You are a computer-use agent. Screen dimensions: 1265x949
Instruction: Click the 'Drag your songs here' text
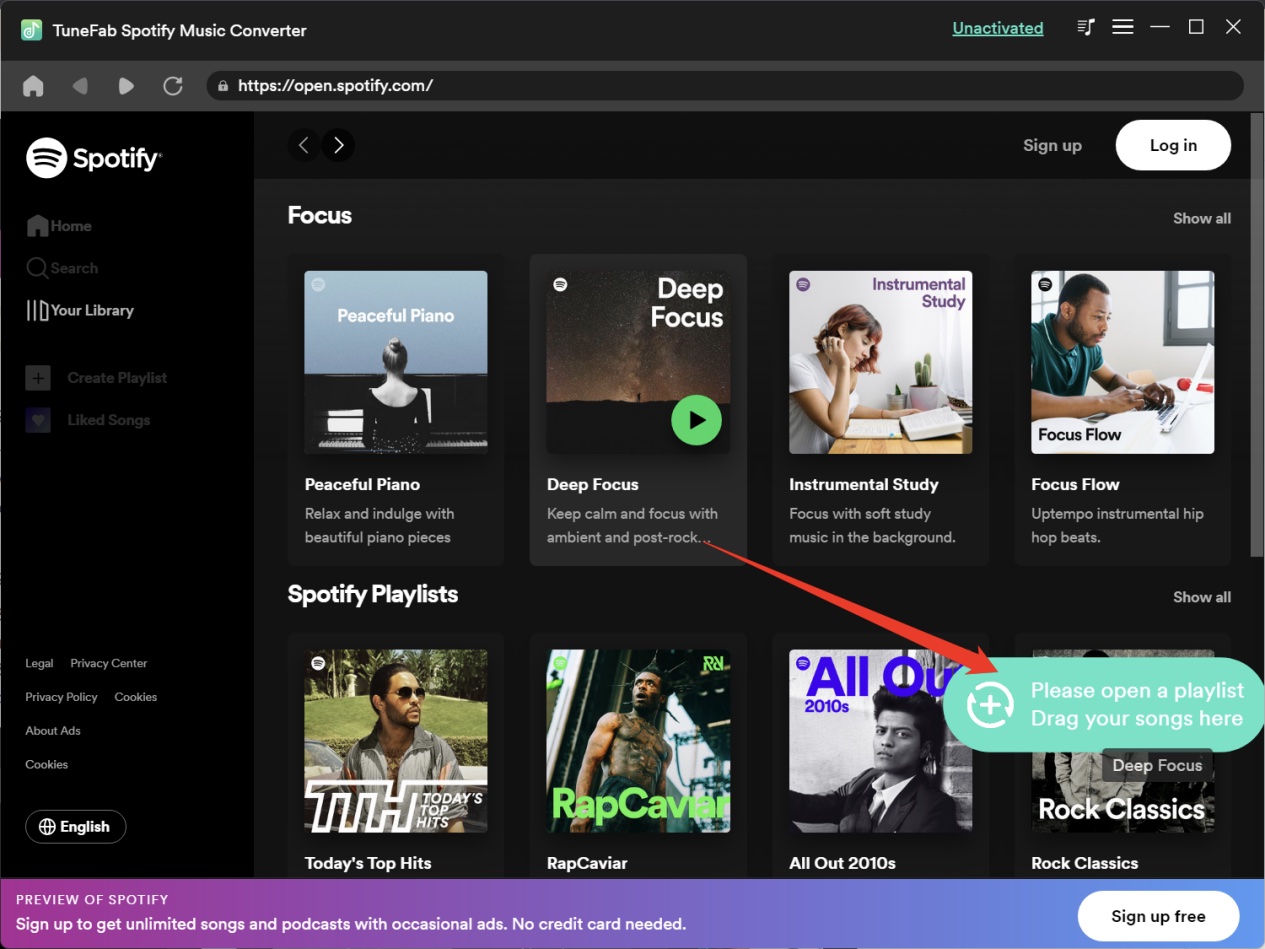click(x=1137, y=718)
